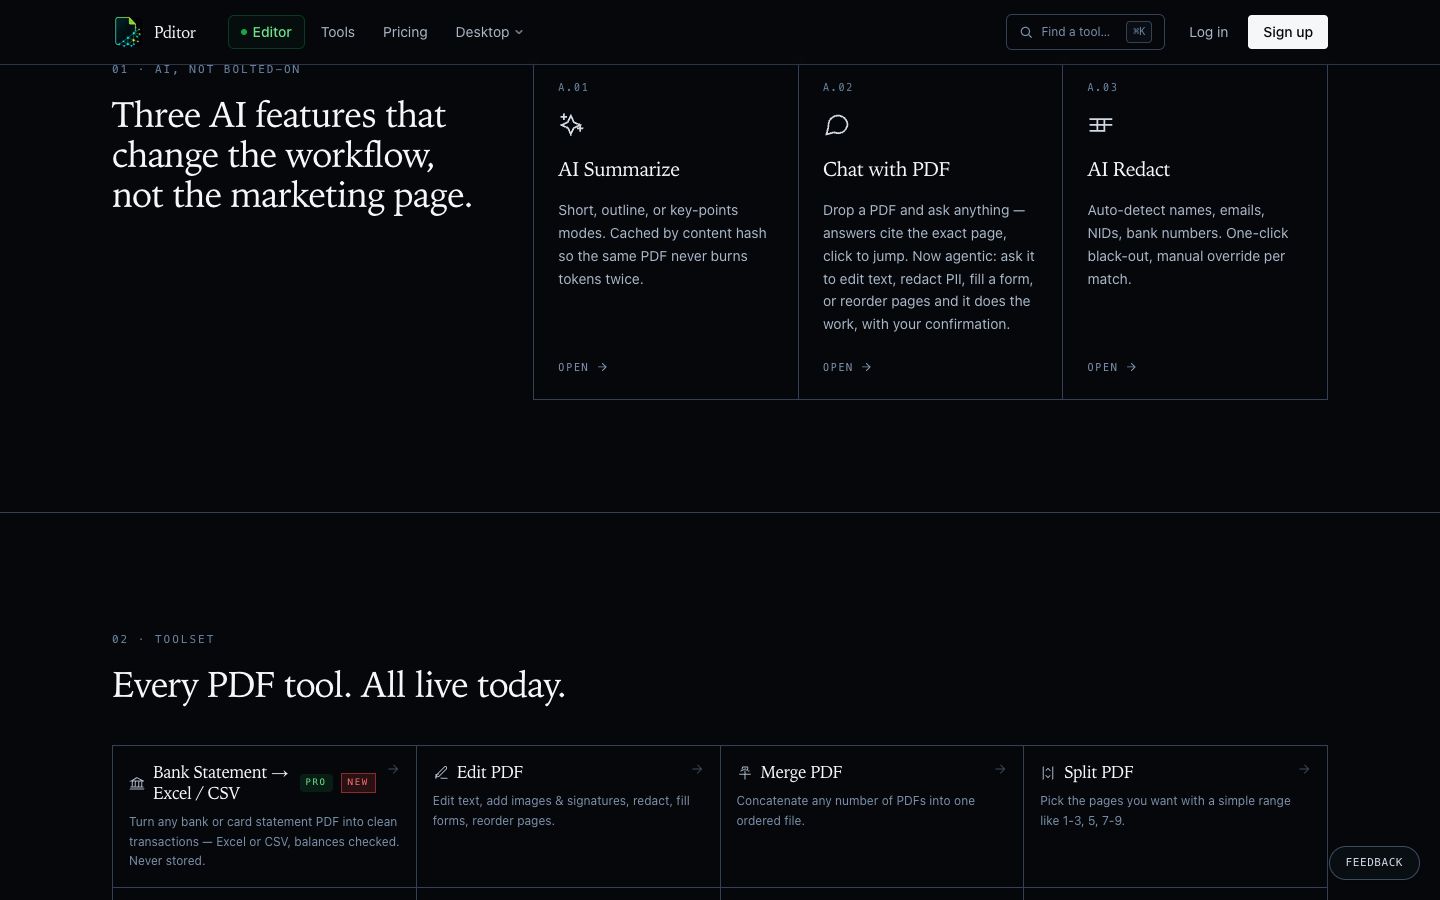This screenshot has width=1440, height=900.
Task: Click the arrow on the Merge PDF card
Action: tap(1000, 769)
